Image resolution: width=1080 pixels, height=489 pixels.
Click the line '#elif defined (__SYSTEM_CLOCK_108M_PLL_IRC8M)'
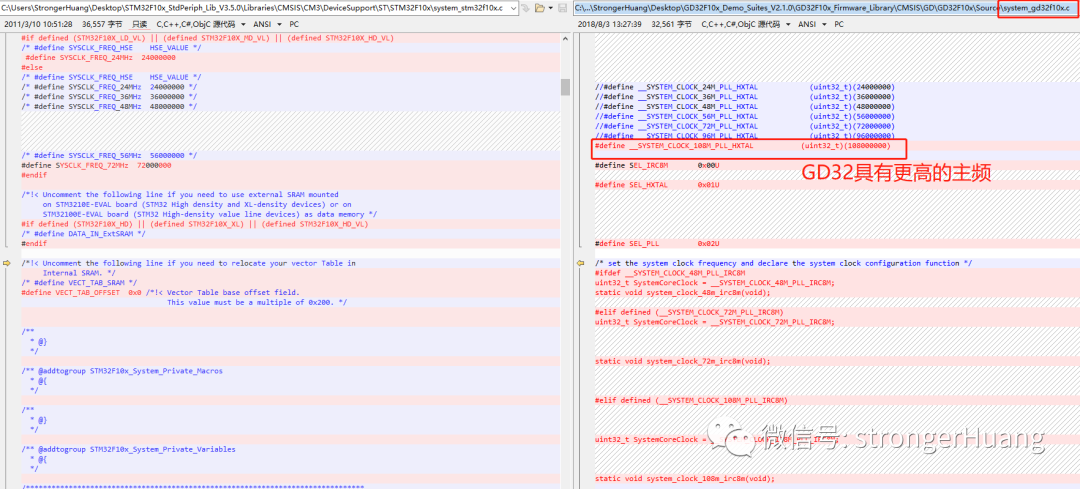(x=692, y=400)
